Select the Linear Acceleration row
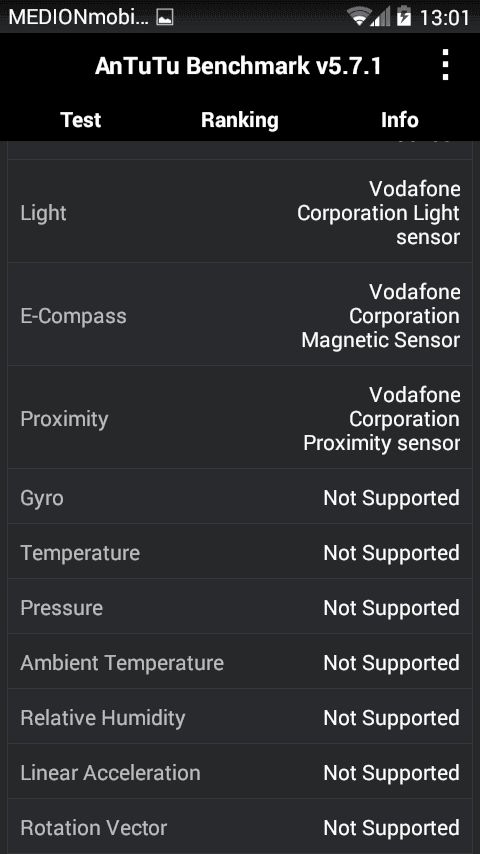Screen dimensions: 480x854 [240, 772]
